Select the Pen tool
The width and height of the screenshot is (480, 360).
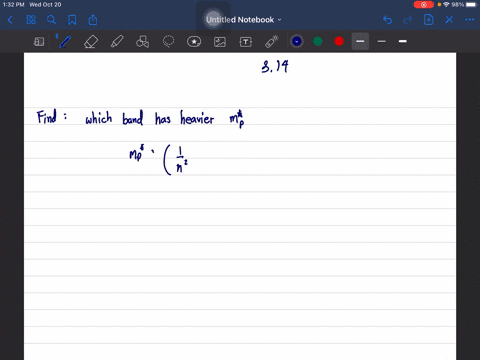[x=65, y=42]
